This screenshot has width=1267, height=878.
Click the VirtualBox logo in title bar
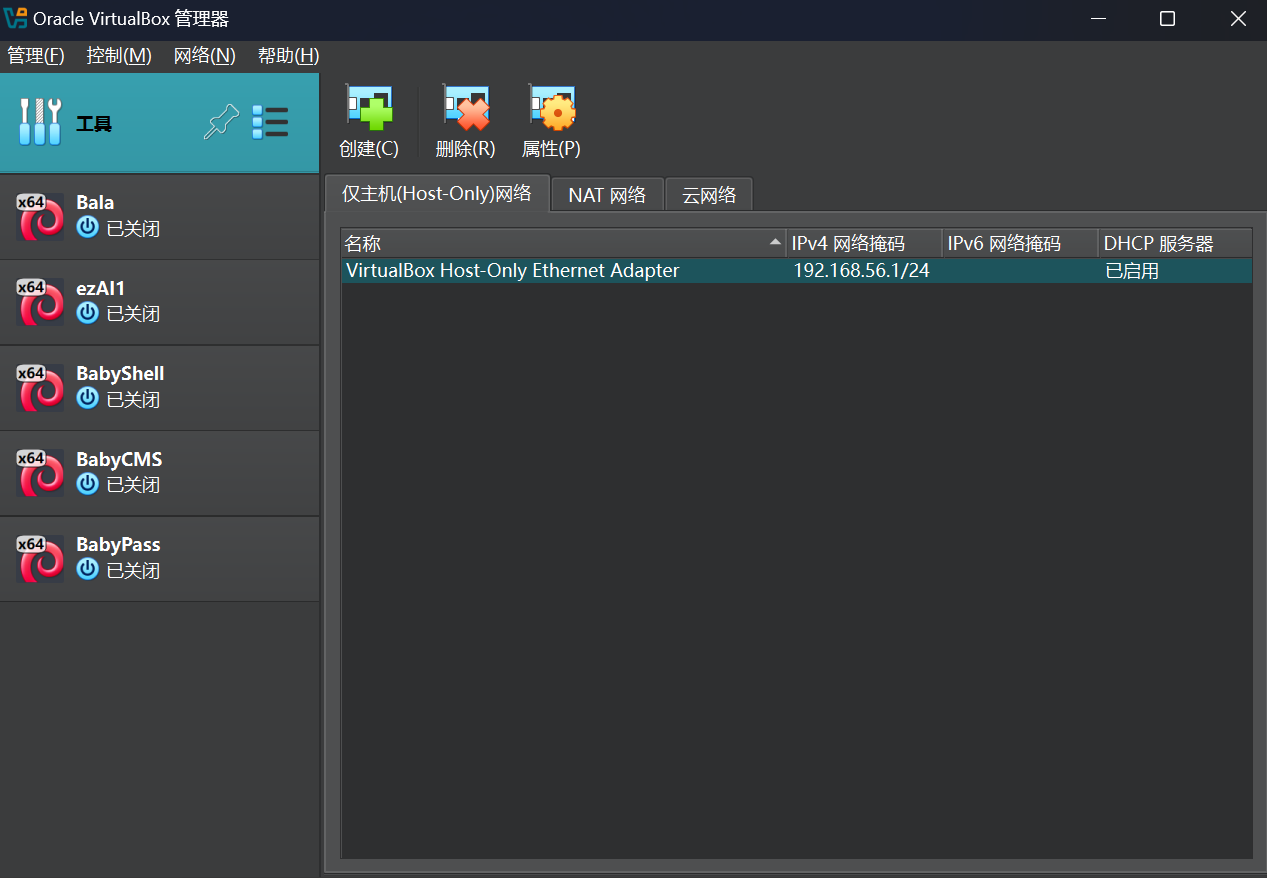click(16, 19)
